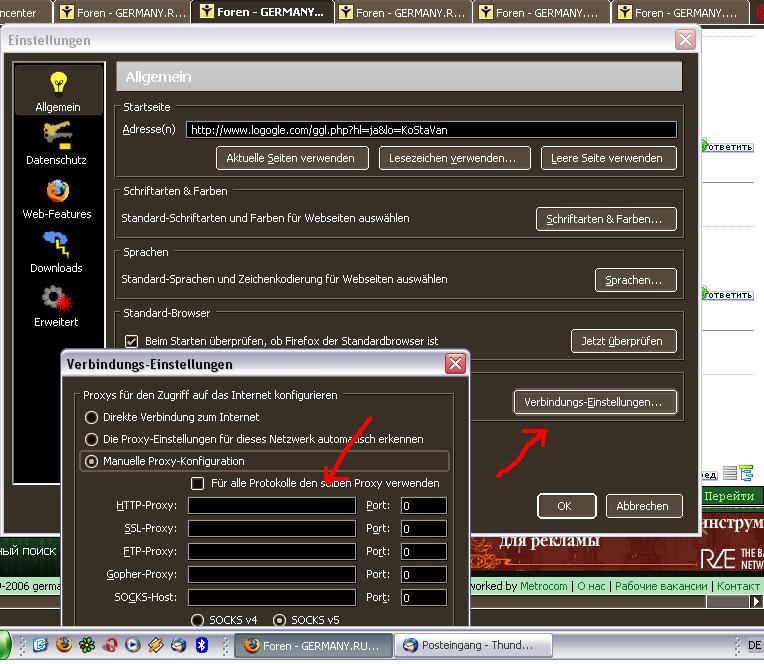Click the HTTP-Proxy address field
764x664 pixels.
pyautogui.click(x=271, y=506)
